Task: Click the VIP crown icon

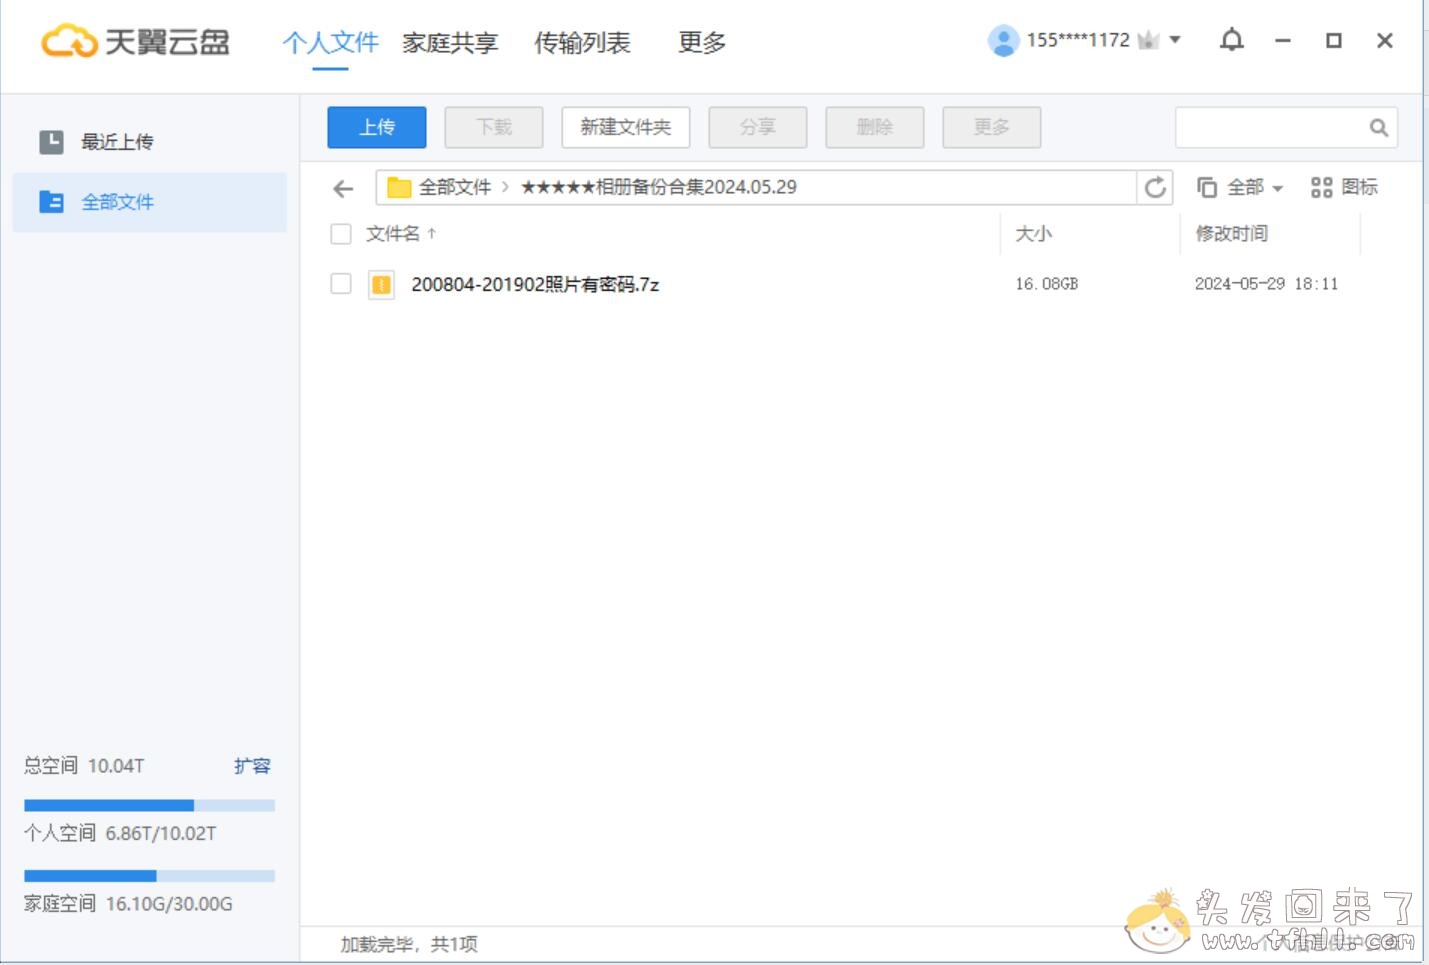Action: tap(1148, 40)
